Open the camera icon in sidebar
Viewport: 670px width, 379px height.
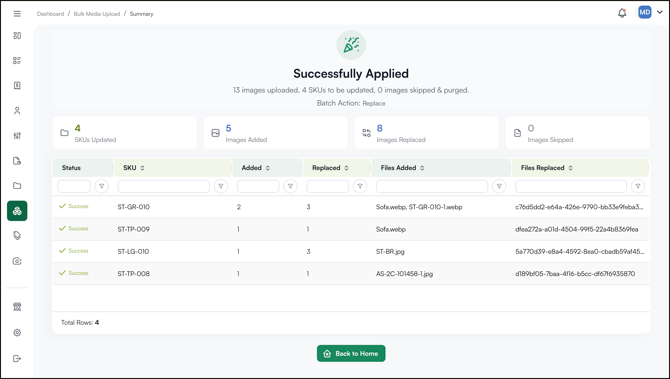click(x=17, y=261)
